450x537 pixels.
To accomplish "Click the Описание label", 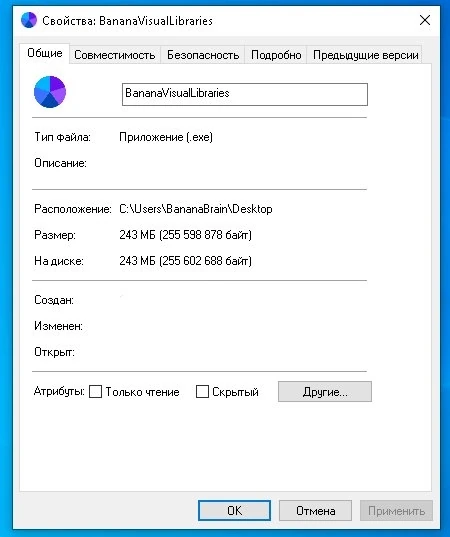I will tap(61, 163).
